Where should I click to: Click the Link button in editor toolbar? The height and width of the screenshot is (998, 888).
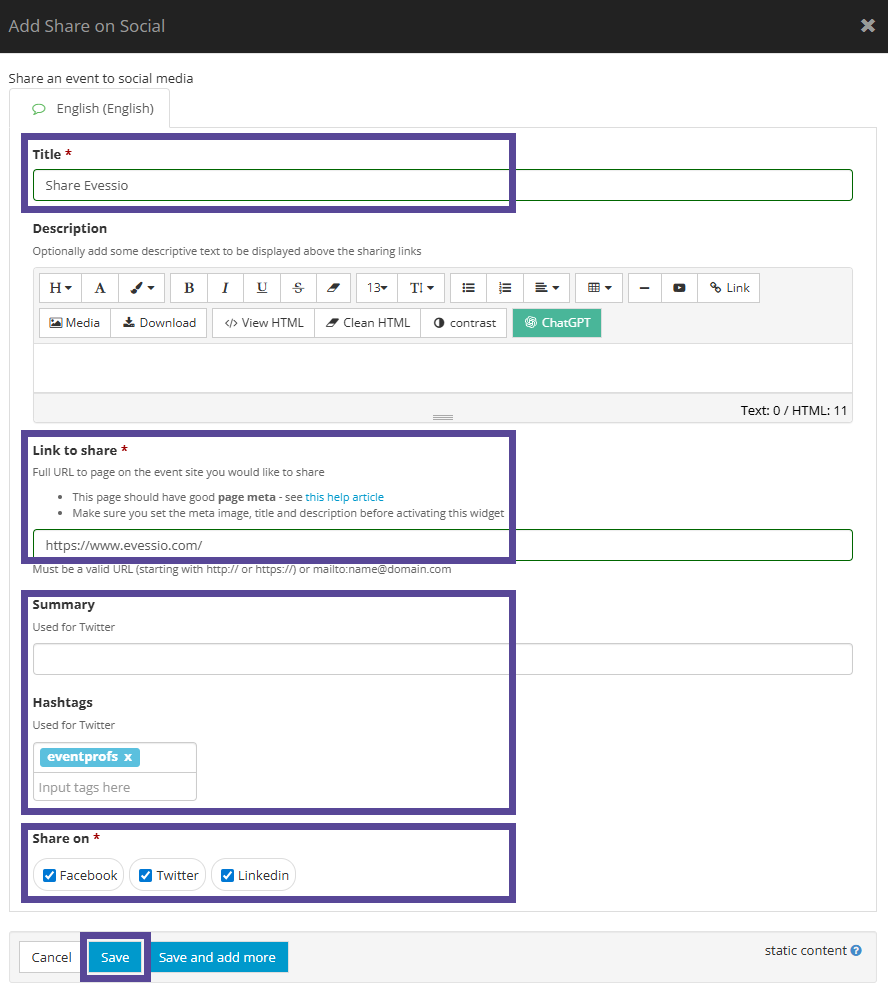tap(729, 288)
